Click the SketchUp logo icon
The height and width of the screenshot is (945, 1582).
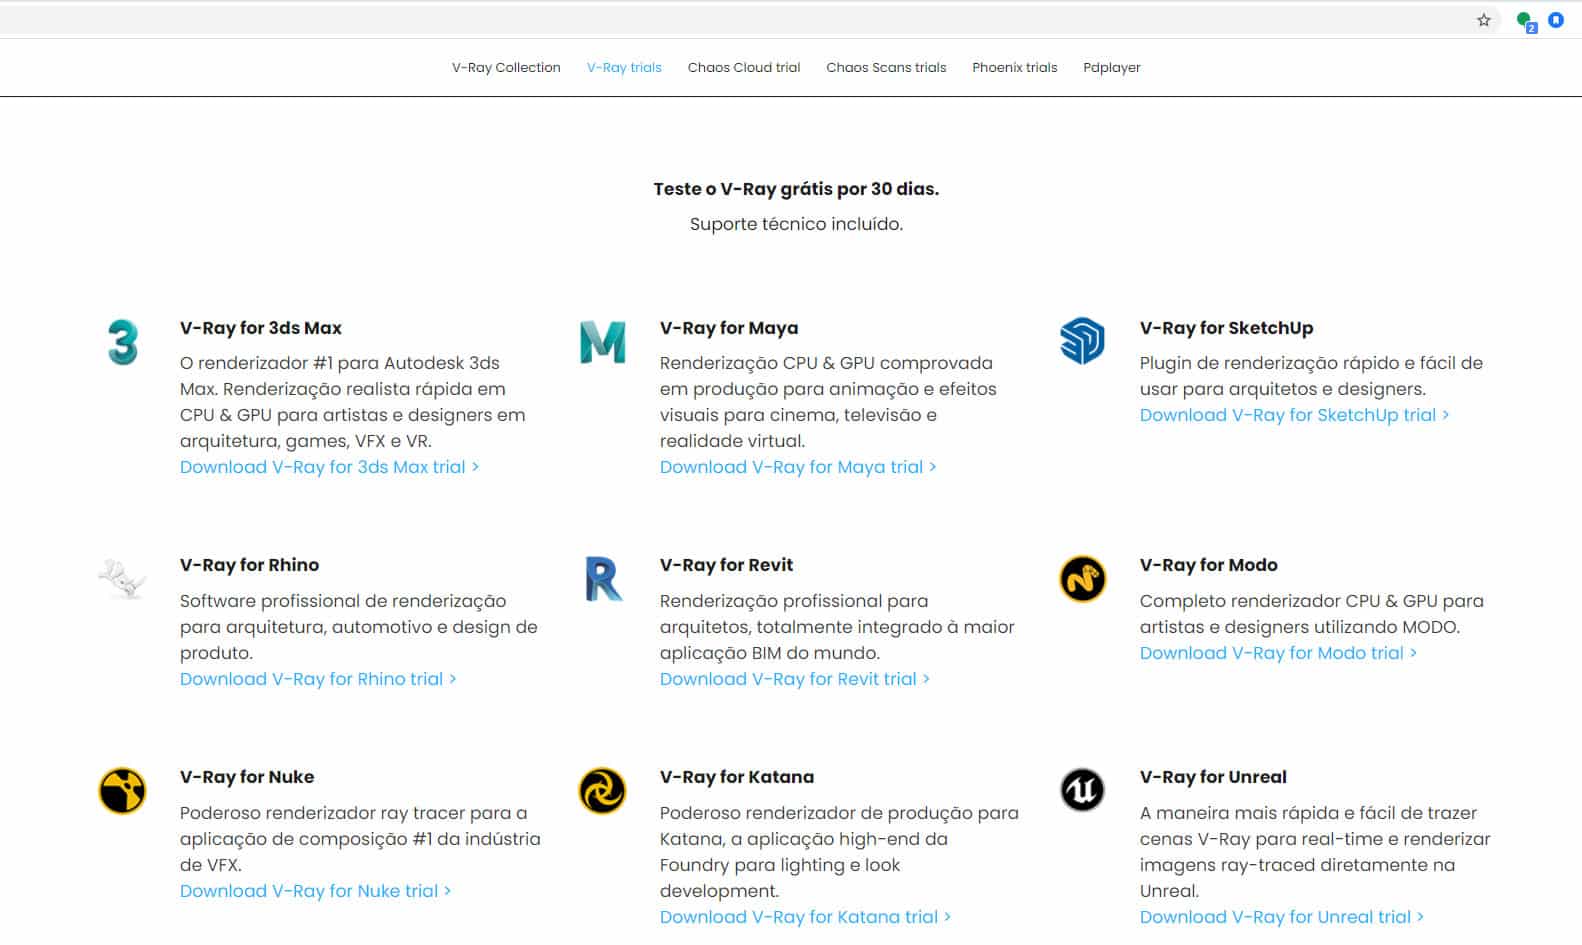(x=1082, y=341)
